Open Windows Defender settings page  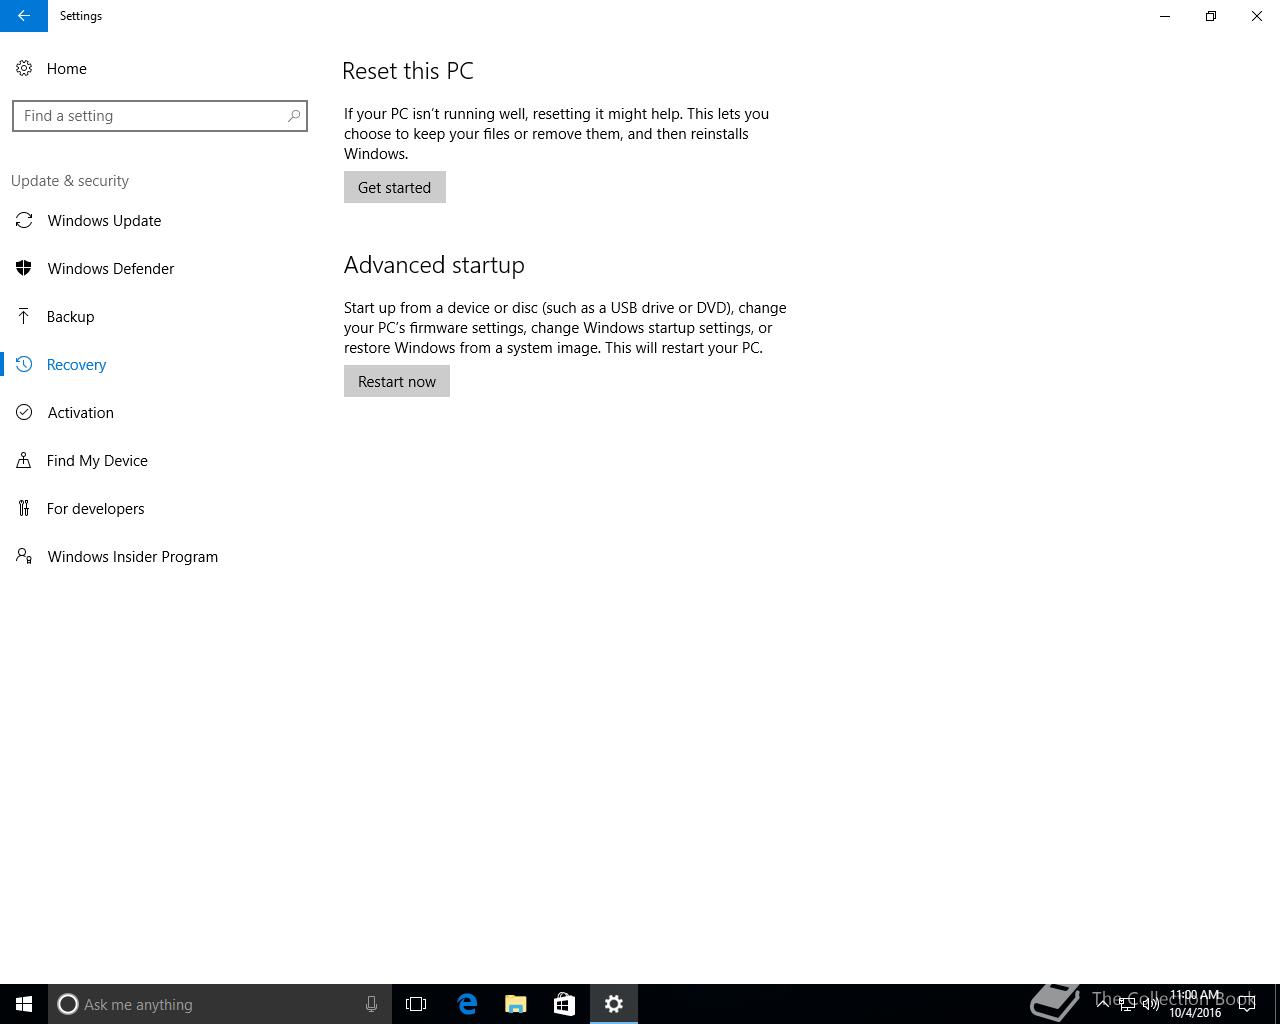(x=111, y=268)
